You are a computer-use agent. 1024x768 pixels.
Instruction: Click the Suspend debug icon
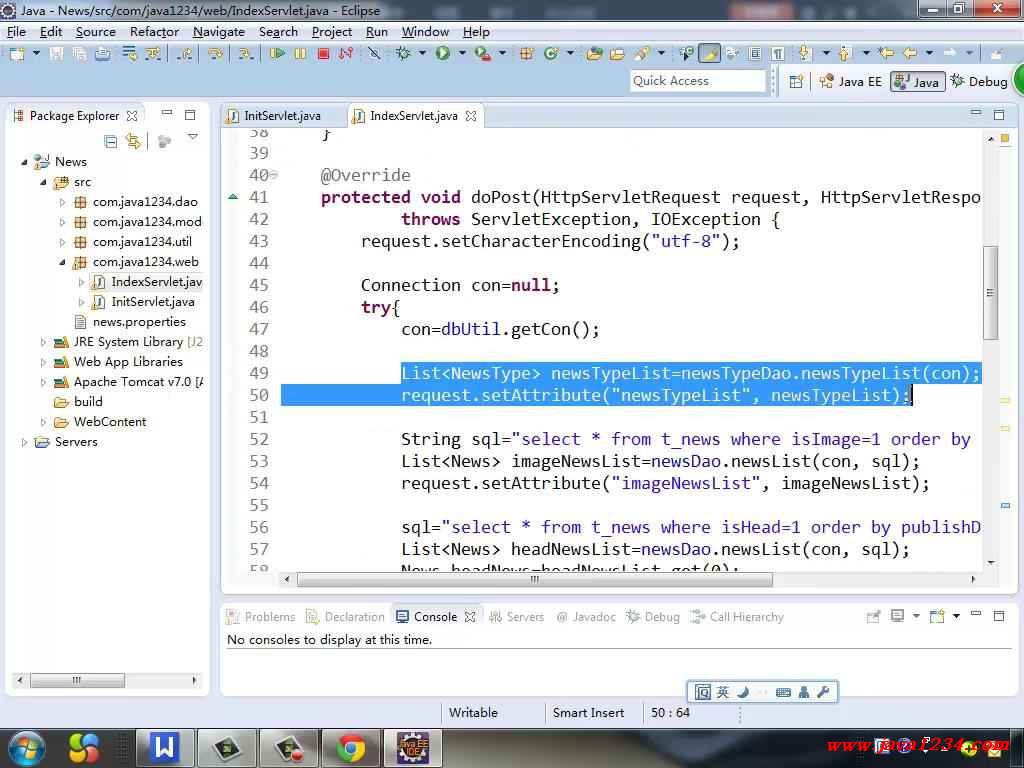300,54
